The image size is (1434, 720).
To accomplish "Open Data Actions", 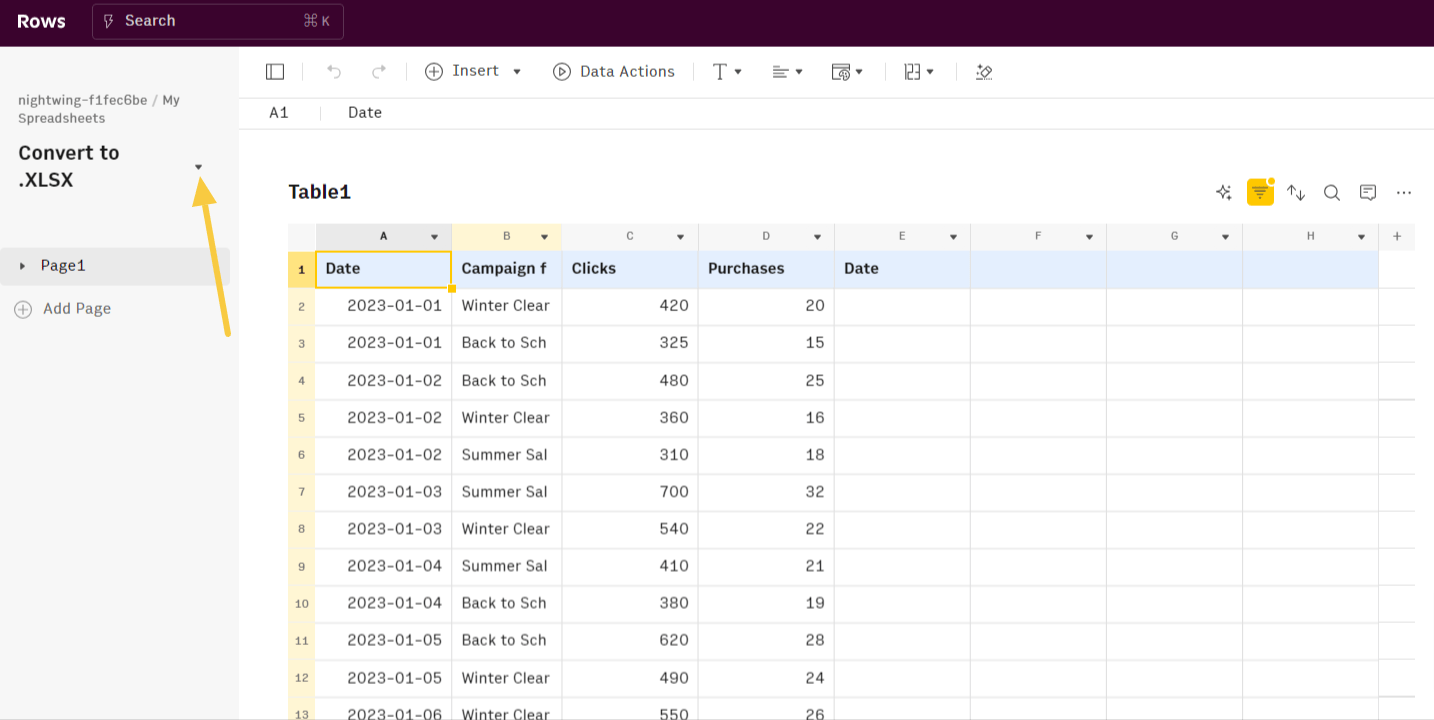I will [x=614, y=72].
